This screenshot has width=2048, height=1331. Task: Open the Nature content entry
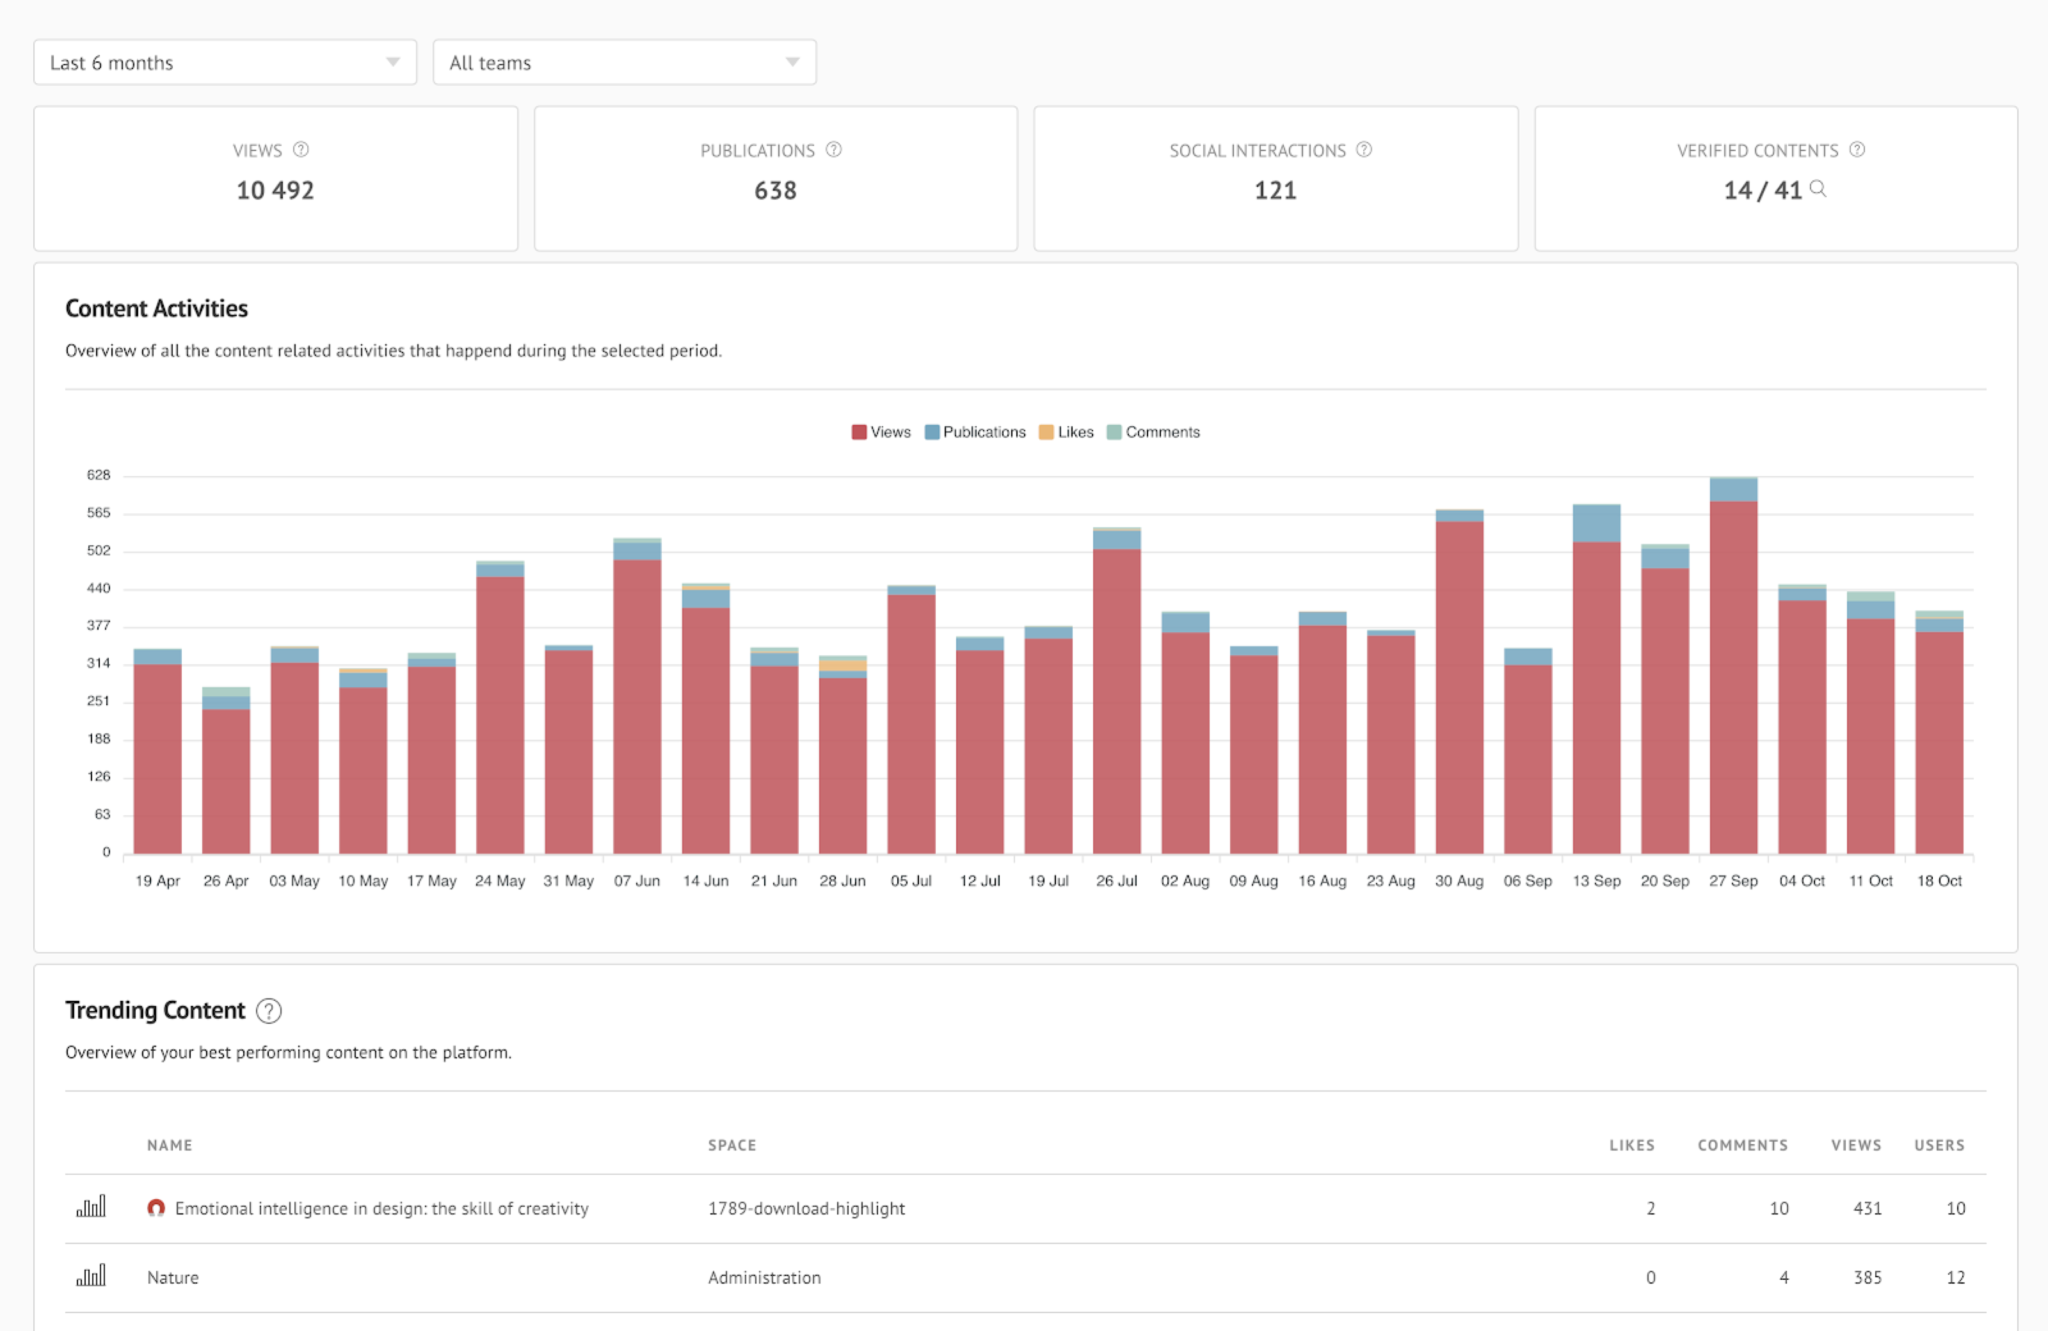(172, 1276)
